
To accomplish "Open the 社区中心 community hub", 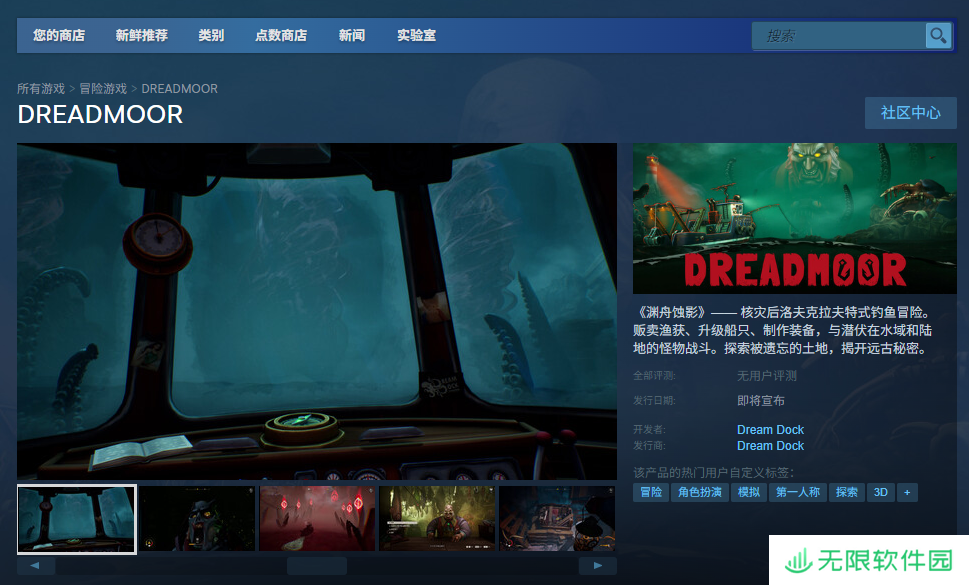I will 910,113.
